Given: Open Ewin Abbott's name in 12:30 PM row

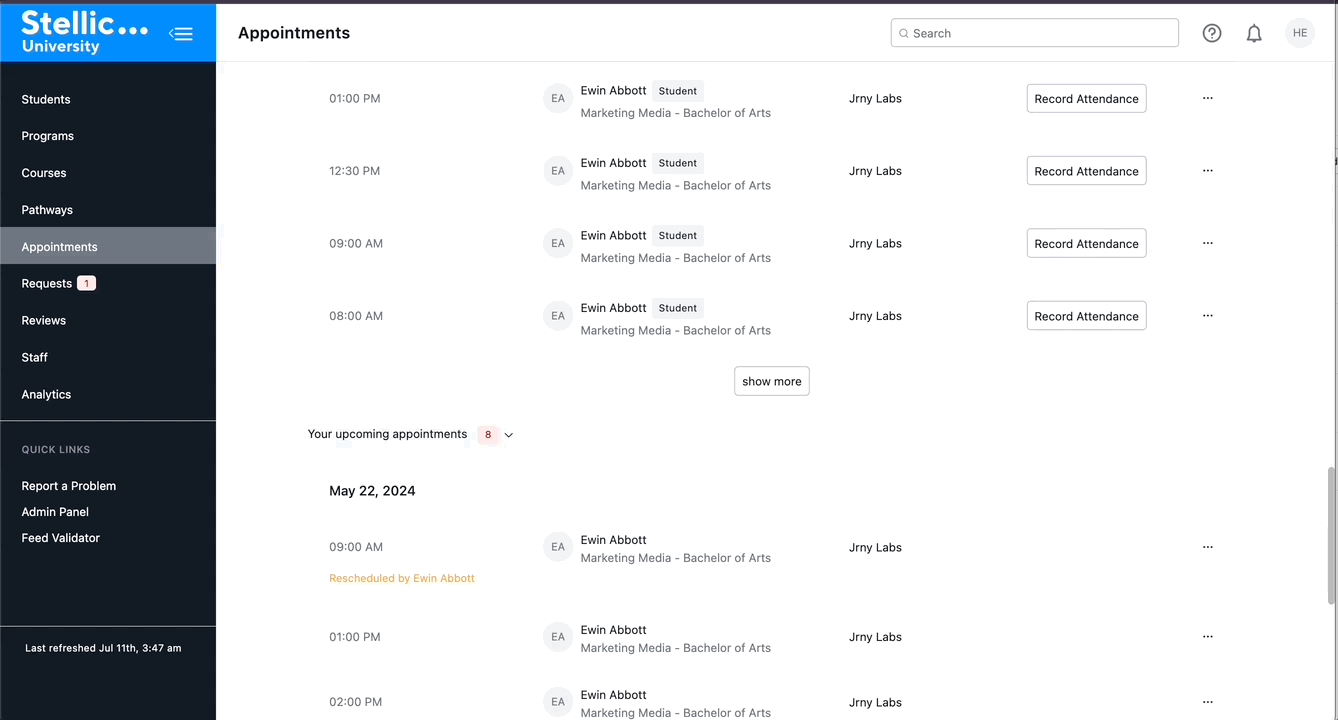Looking at the screenshot, I should coord(613,163).
